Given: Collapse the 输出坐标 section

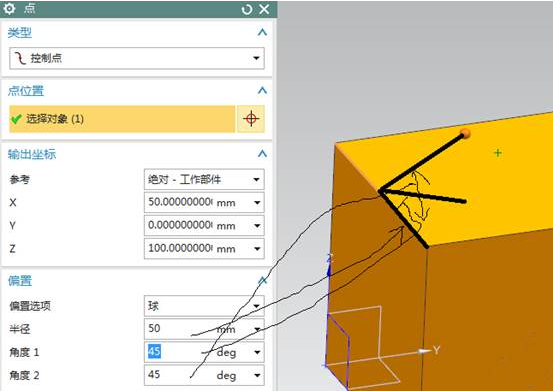Looking at the screenshot, I should pos(262,154).
